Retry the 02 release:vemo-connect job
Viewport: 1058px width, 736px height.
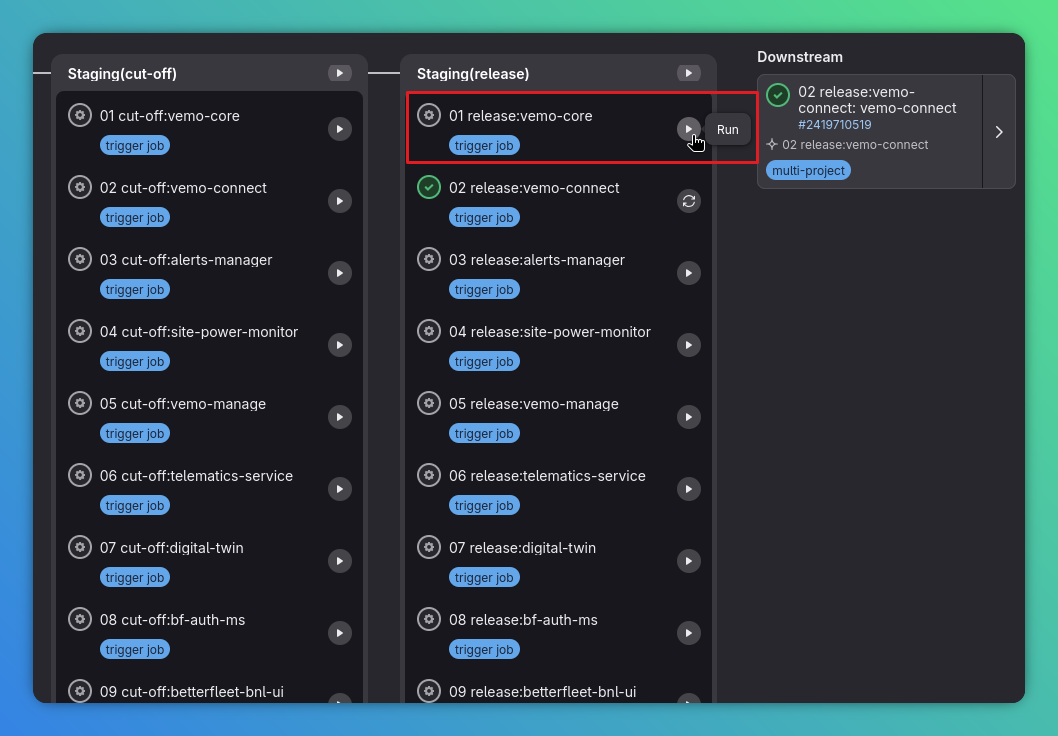[689, 201]
